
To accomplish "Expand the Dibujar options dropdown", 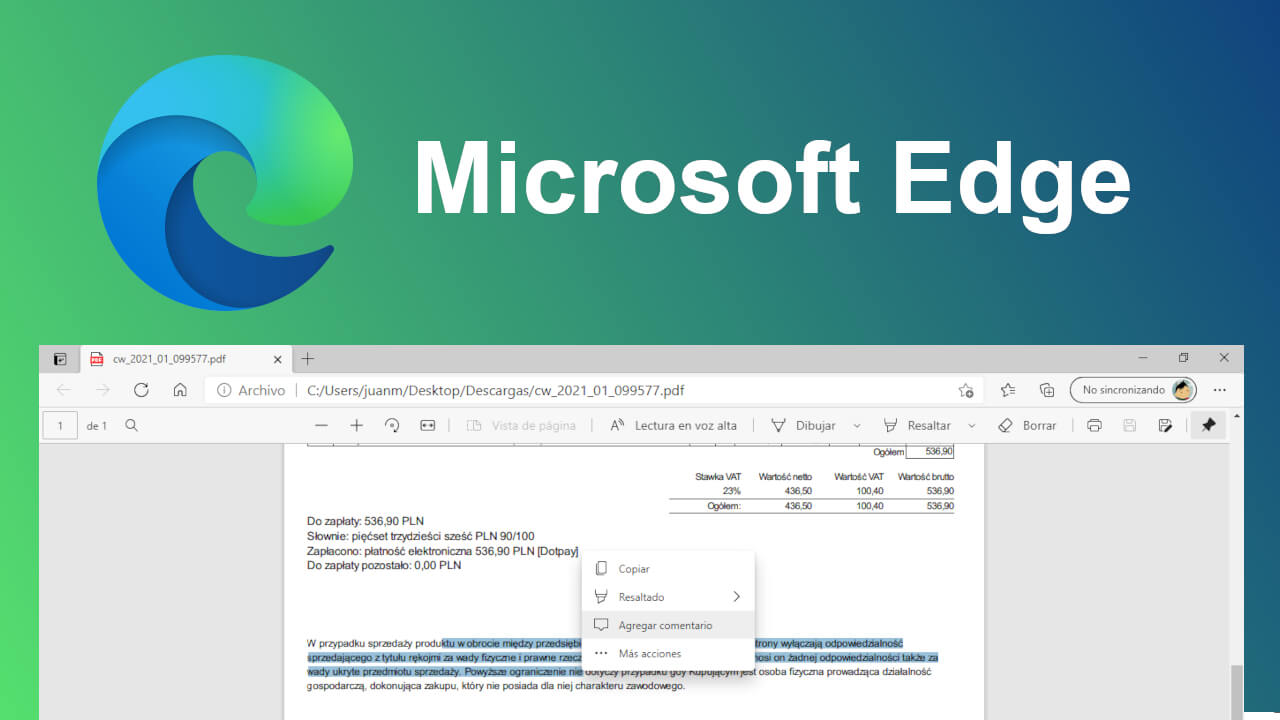I will (856, 425).
